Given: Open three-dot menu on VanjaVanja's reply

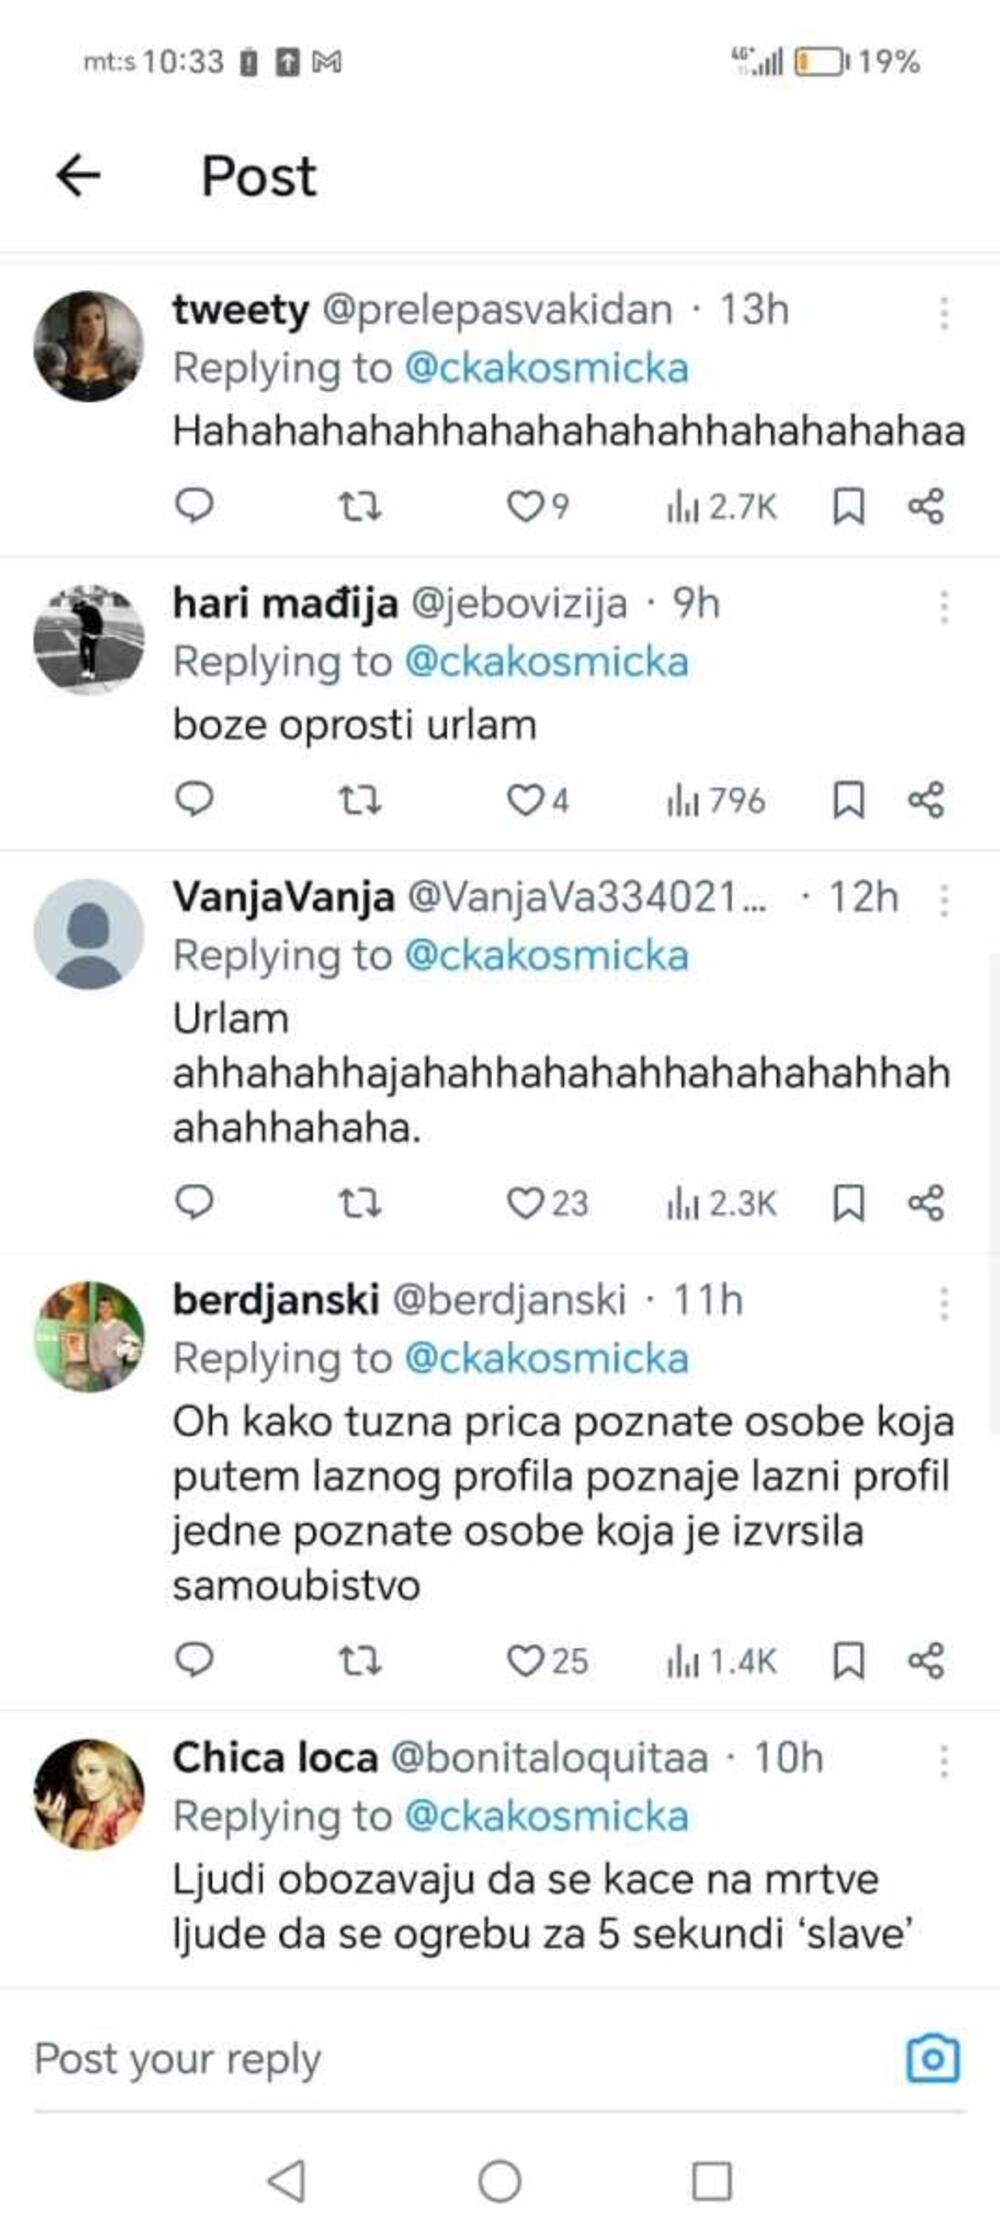Looking at the screenshot, I should (943, 900).
